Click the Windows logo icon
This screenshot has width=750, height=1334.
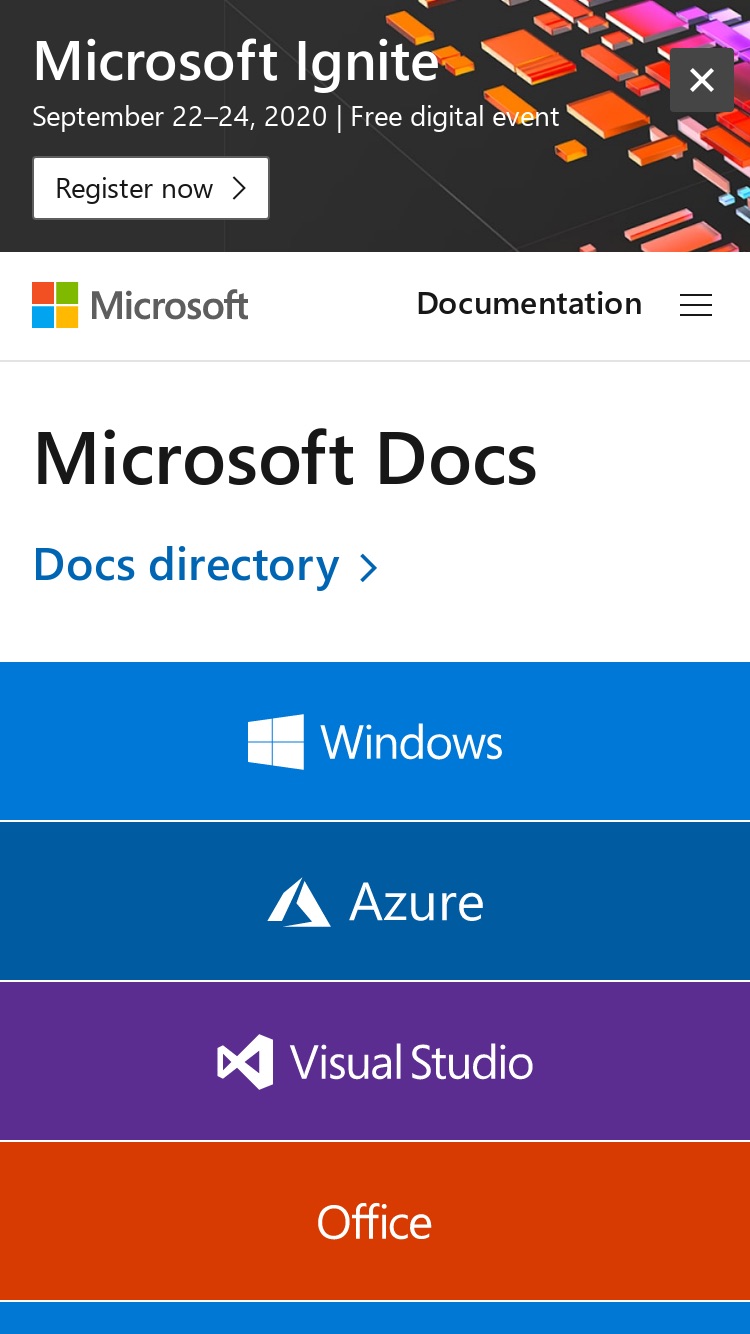276,742
